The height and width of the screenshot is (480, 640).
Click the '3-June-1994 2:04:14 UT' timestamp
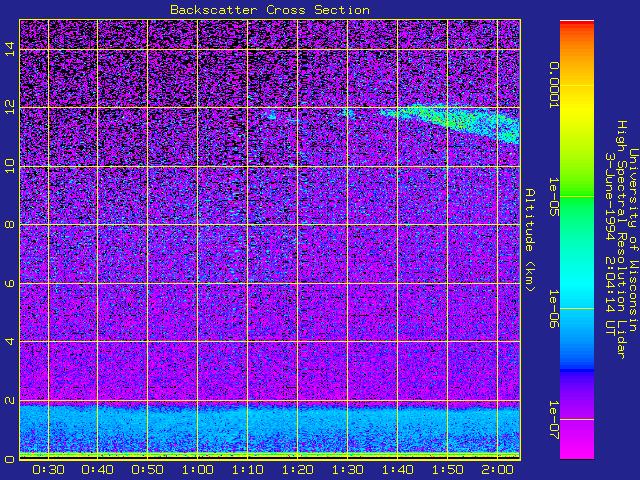point(609,244)
